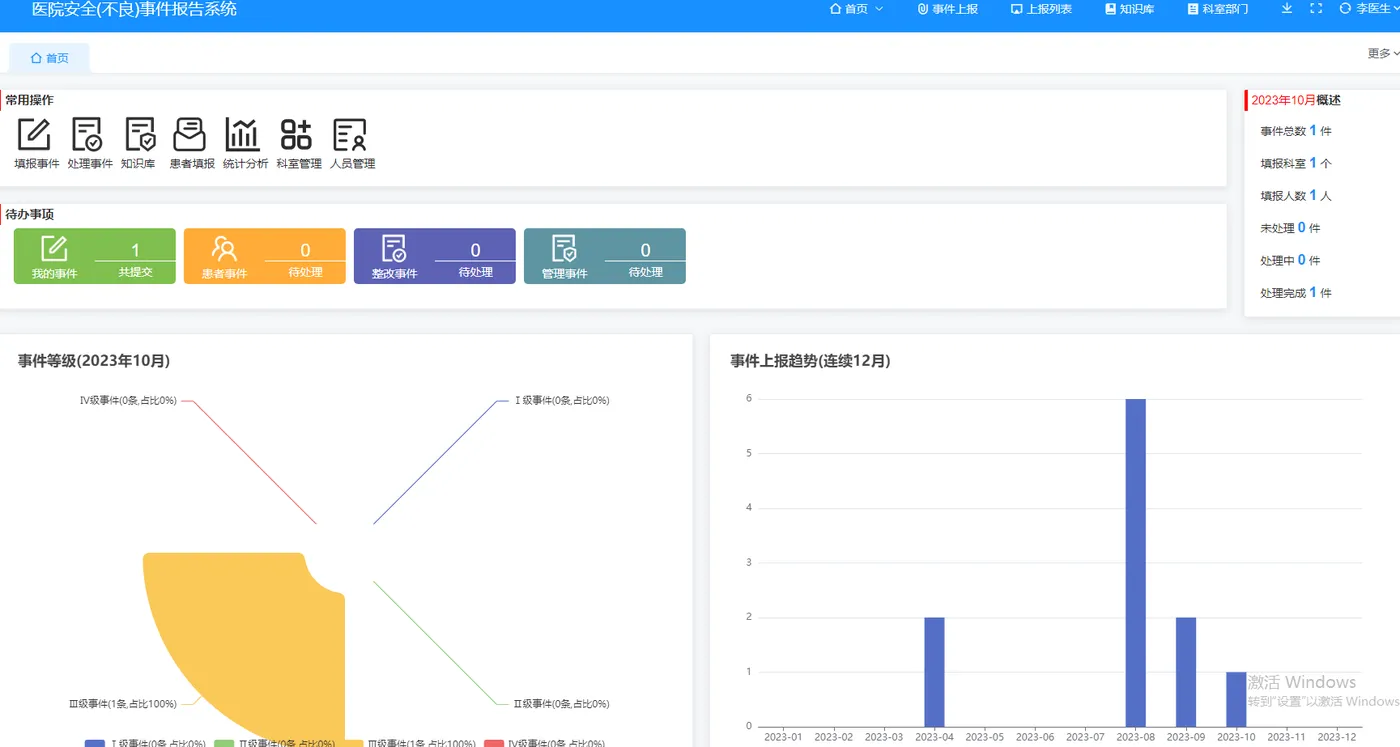Click the download icon in top bar
This screenshot has width=1400, height=747.
(x=1287, y=9)
